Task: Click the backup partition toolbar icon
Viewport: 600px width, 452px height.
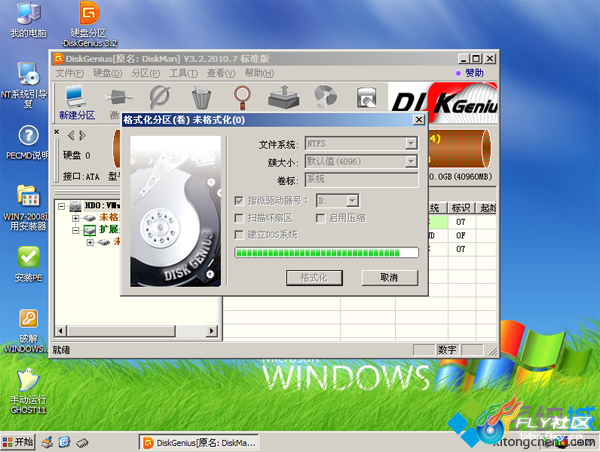Action: (284, 97)
